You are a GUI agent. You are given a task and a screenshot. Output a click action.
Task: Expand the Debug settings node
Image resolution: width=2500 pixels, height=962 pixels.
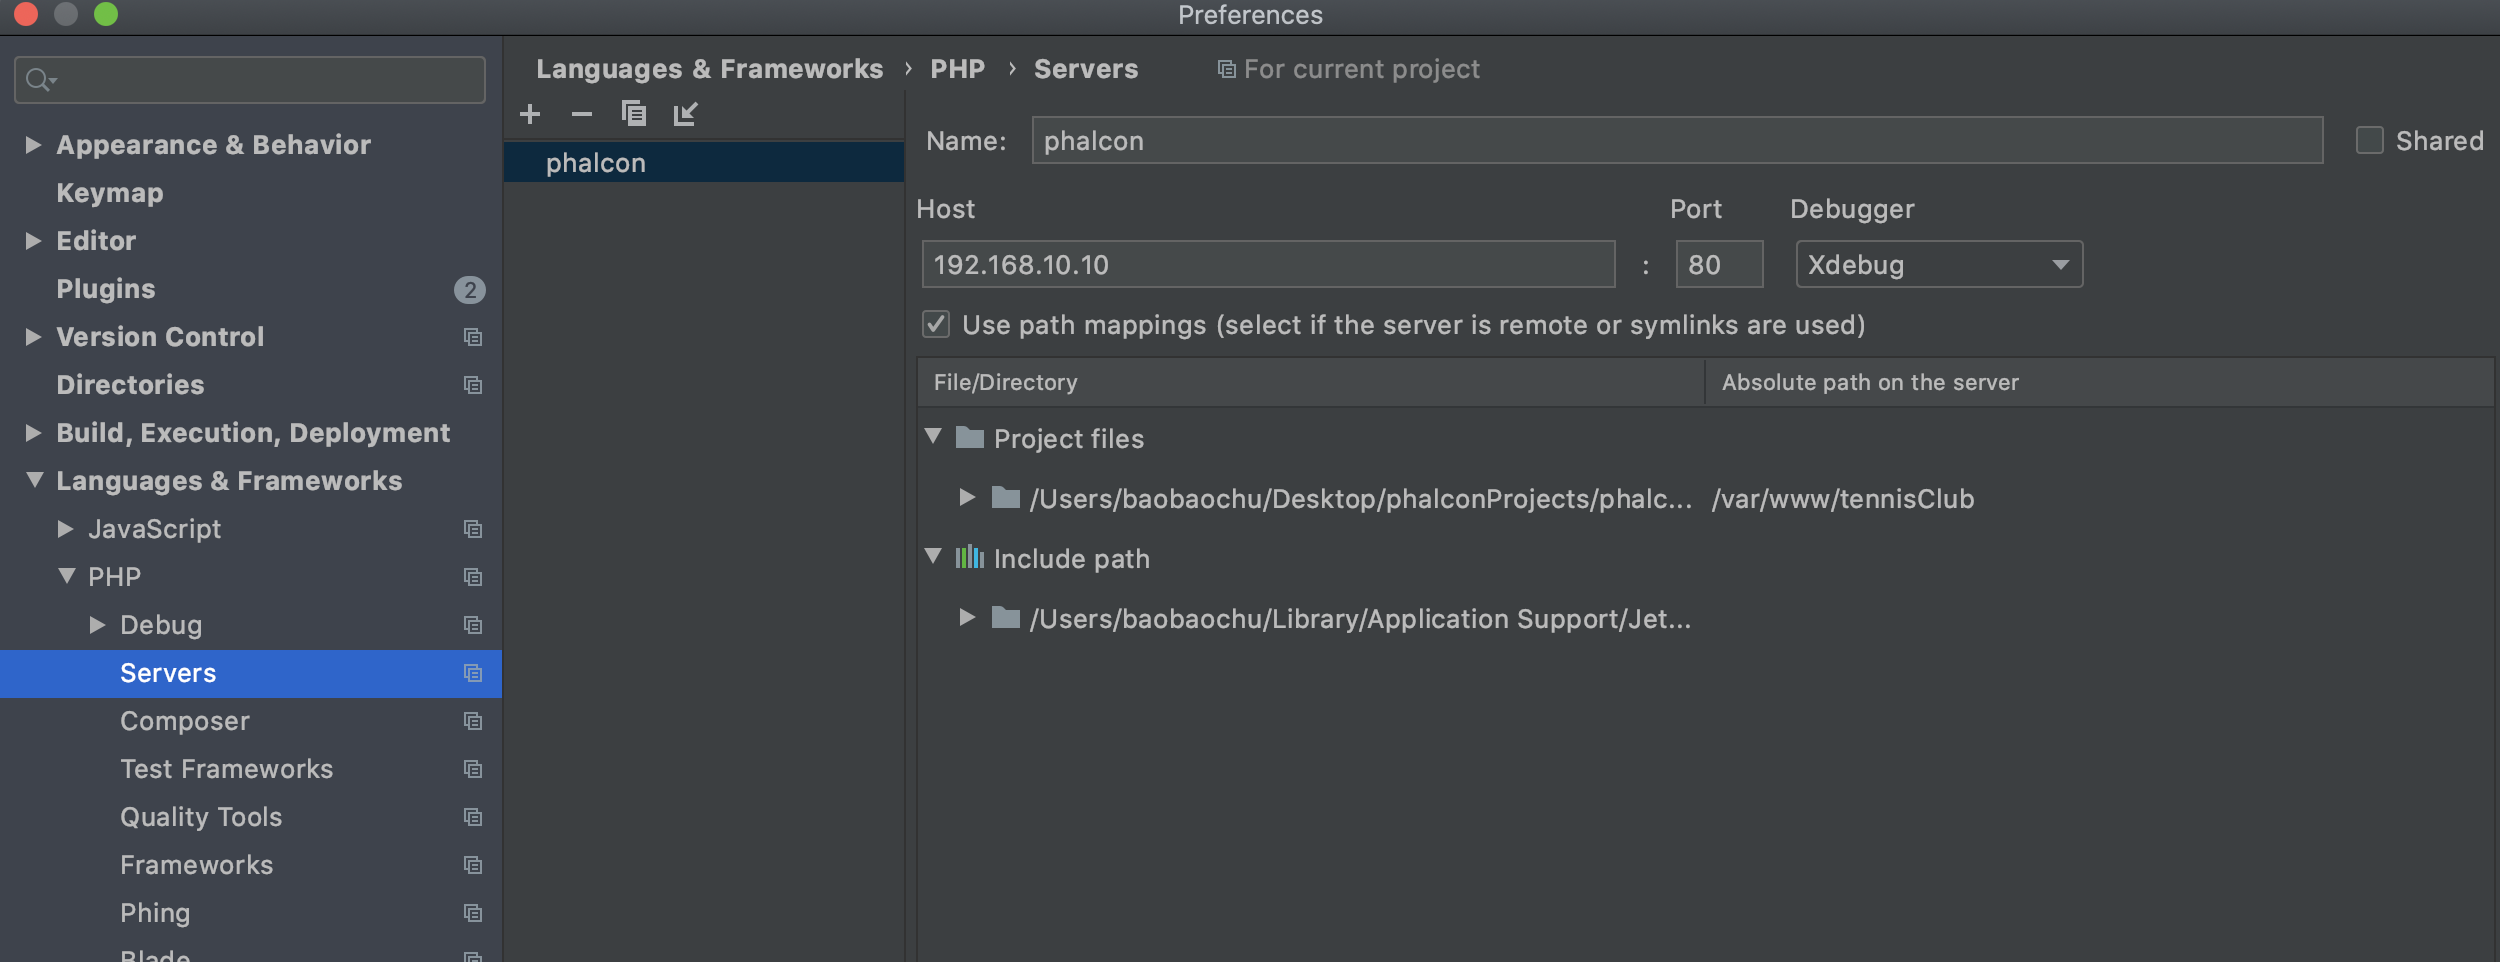tap(97, 625)
